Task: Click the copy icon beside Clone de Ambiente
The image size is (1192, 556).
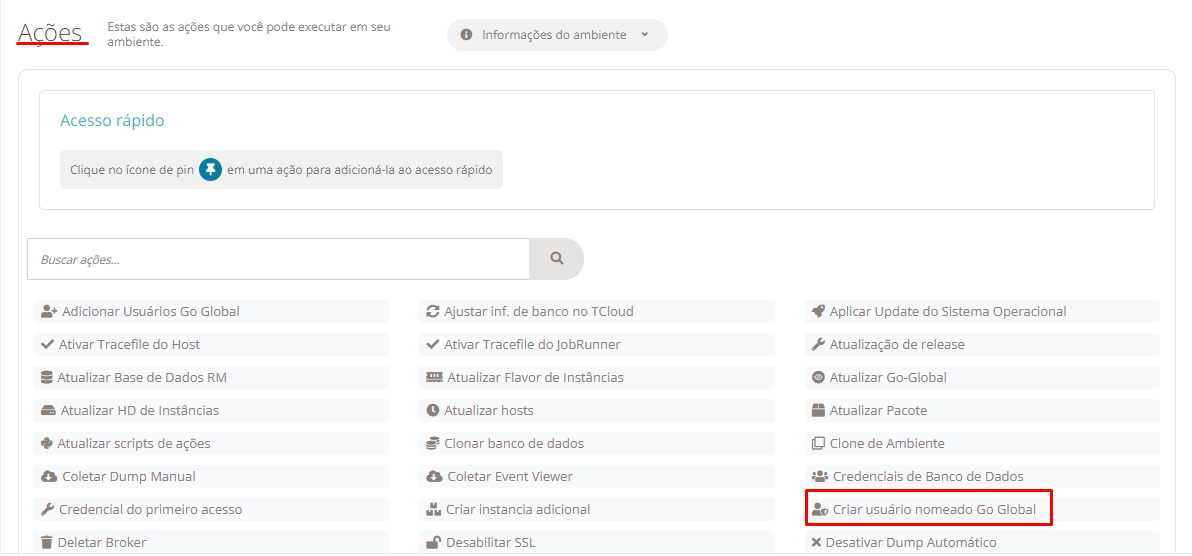Action: click(818, 443)
